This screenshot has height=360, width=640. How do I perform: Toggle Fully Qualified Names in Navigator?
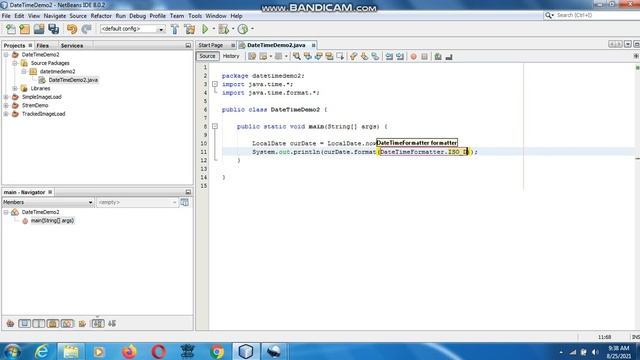coord(82,324)
